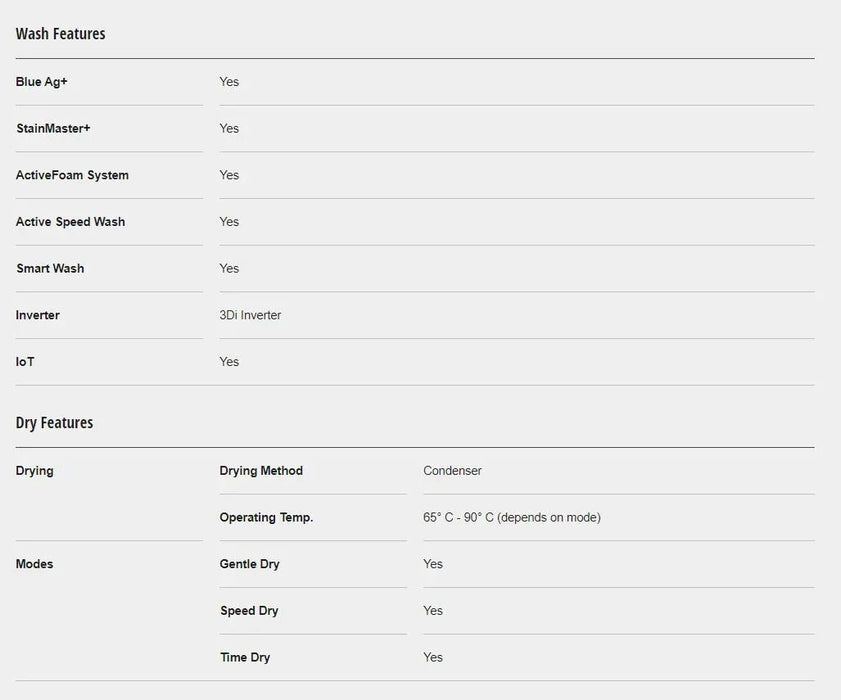Click the 65° C - 90° C temperature value
The width and height of the screenshot is (841, 700).
(511, 518)
